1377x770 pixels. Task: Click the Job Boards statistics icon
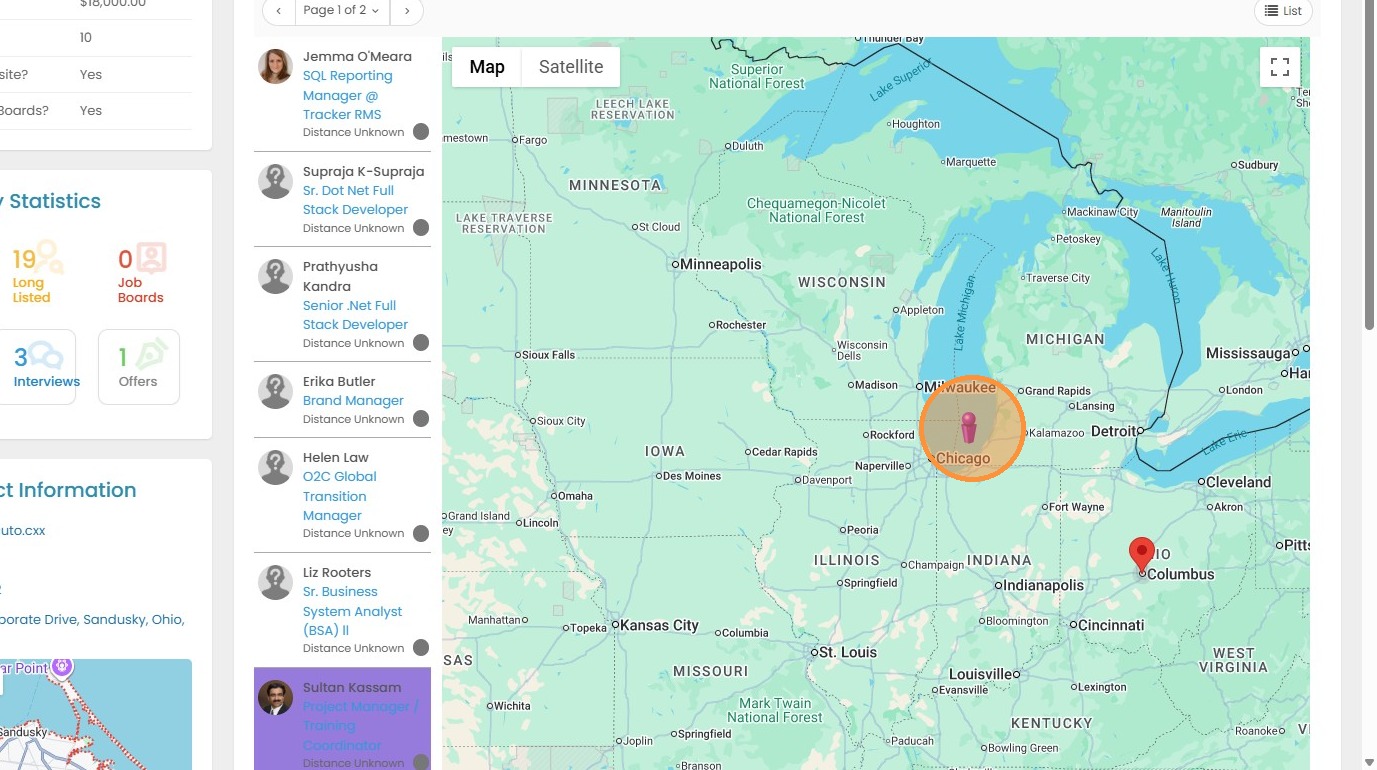click(151, 258)
